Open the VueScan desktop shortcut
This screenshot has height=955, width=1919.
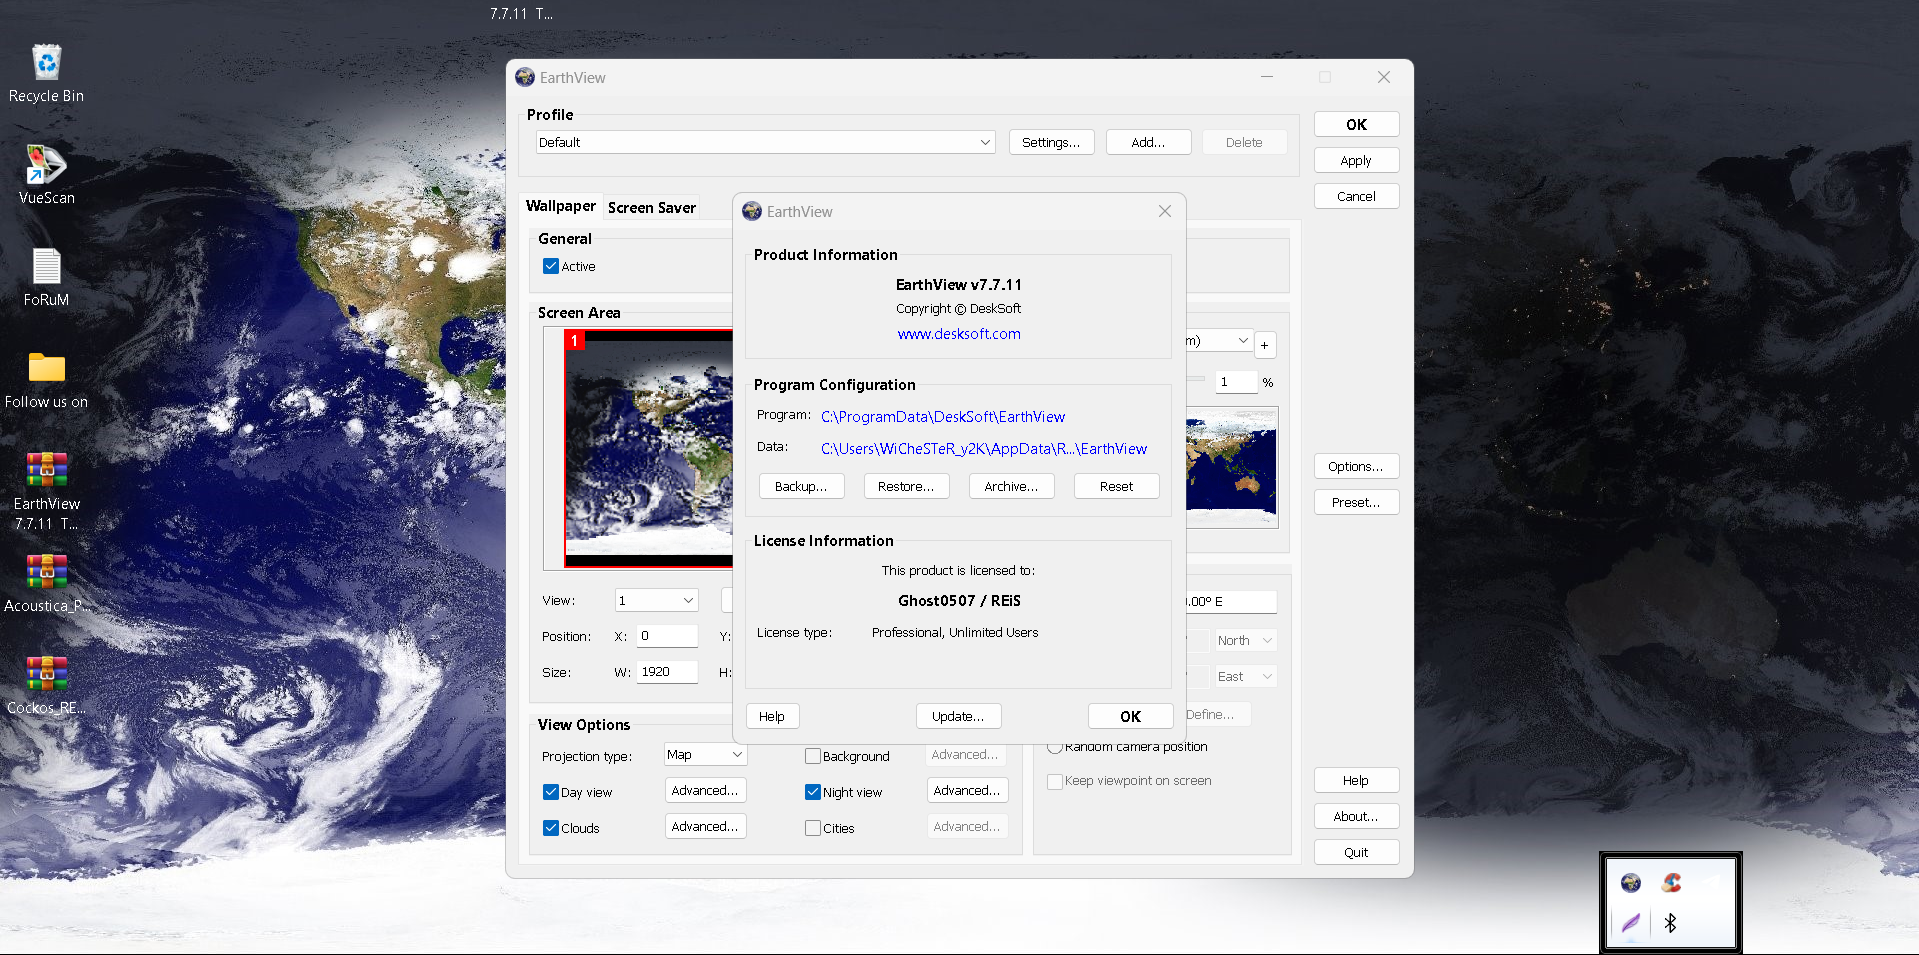click(46, 175)
